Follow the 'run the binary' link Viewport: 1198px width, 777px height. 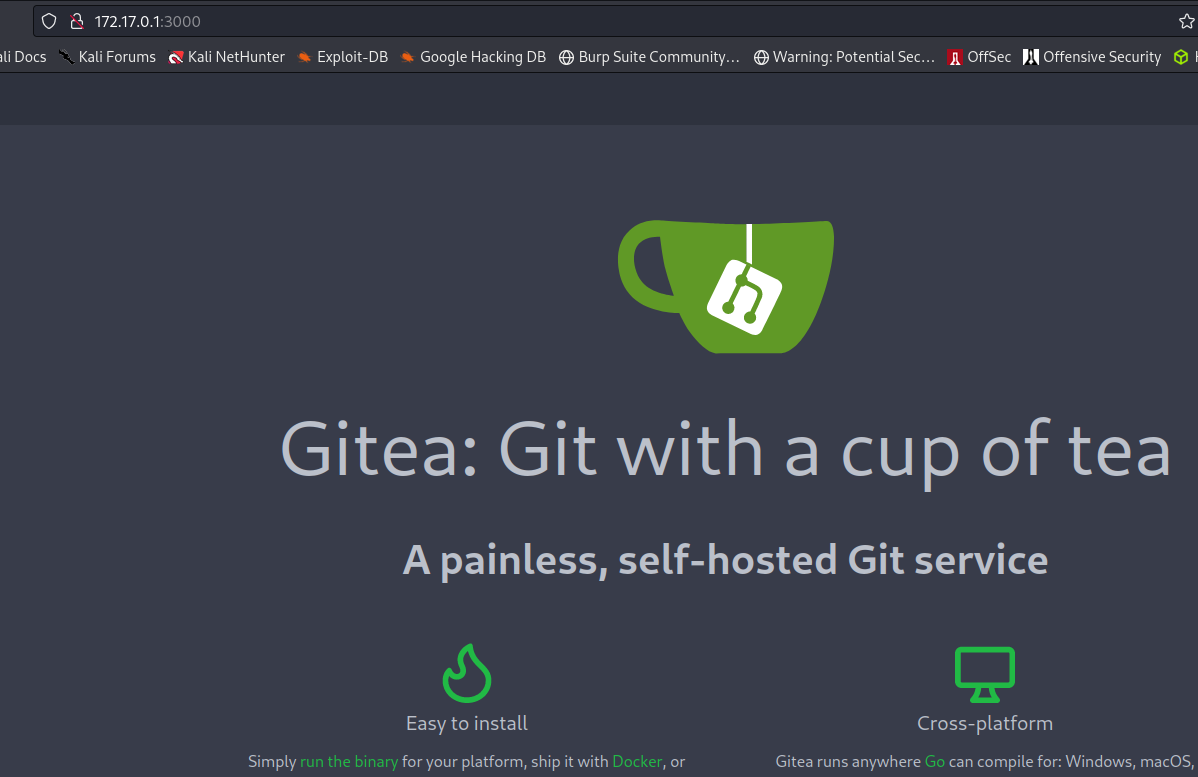click(349, 762)
